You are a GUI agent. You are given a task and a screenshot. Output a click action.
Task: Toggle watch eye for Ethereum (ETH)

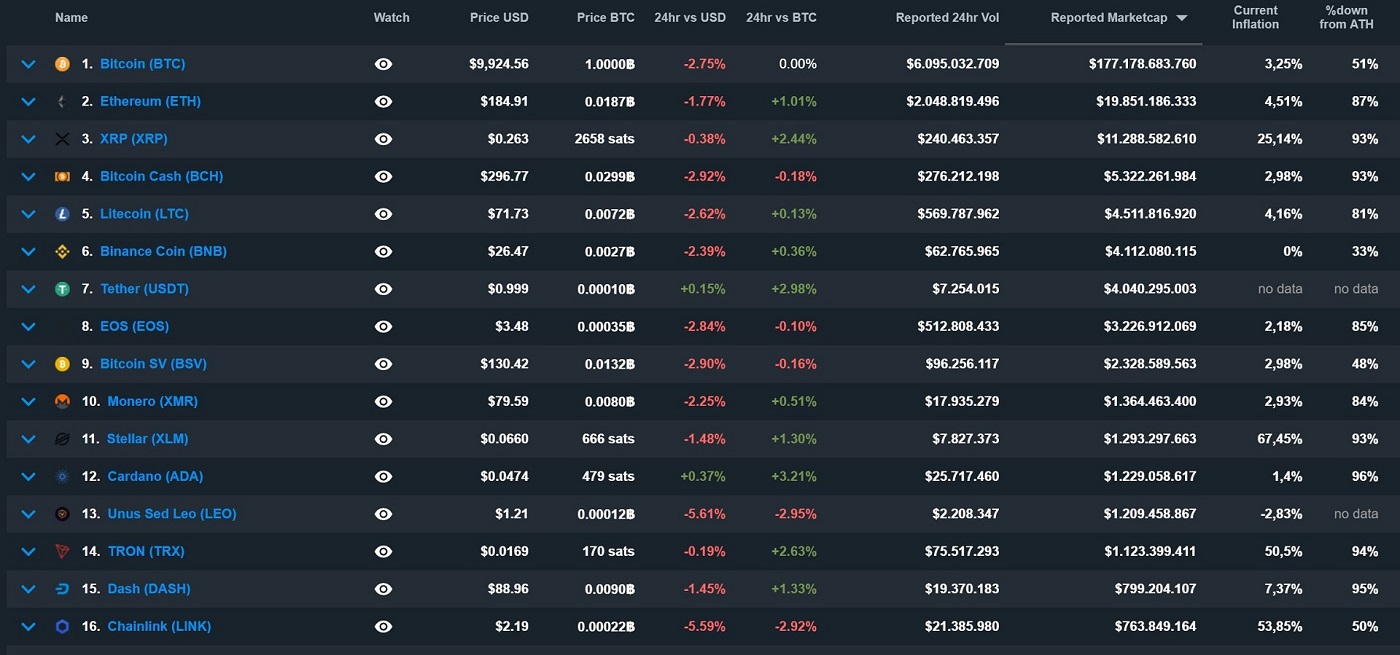[x=383, y=101]
